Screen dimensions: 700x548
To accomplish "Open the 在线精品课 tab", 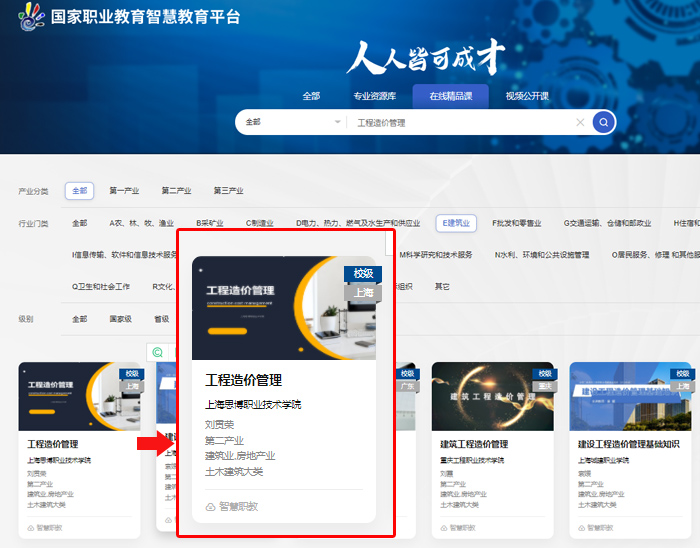I will click(x=458, y=96).
